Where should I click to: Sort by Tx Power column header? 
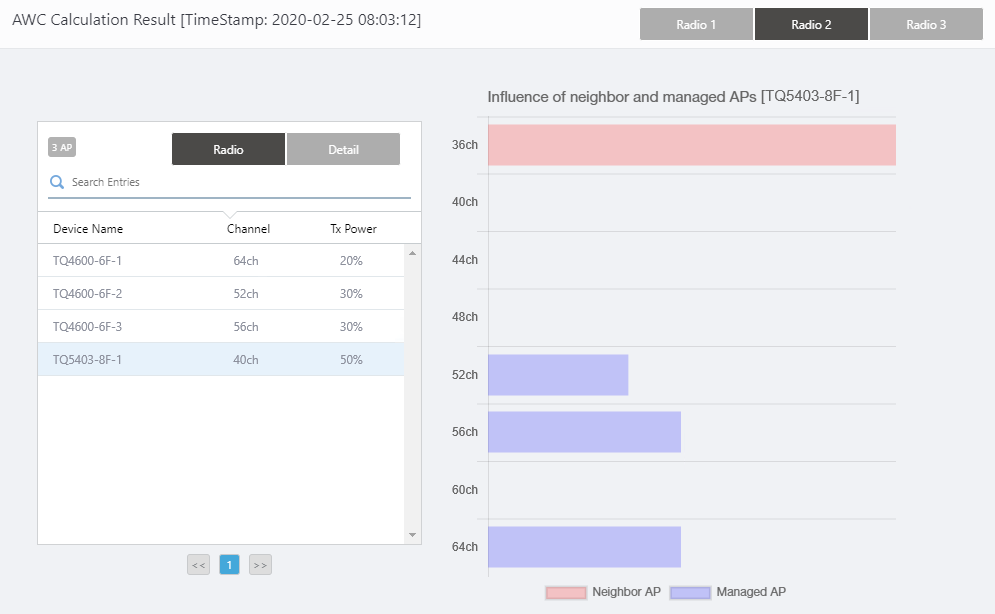[353, 229]
